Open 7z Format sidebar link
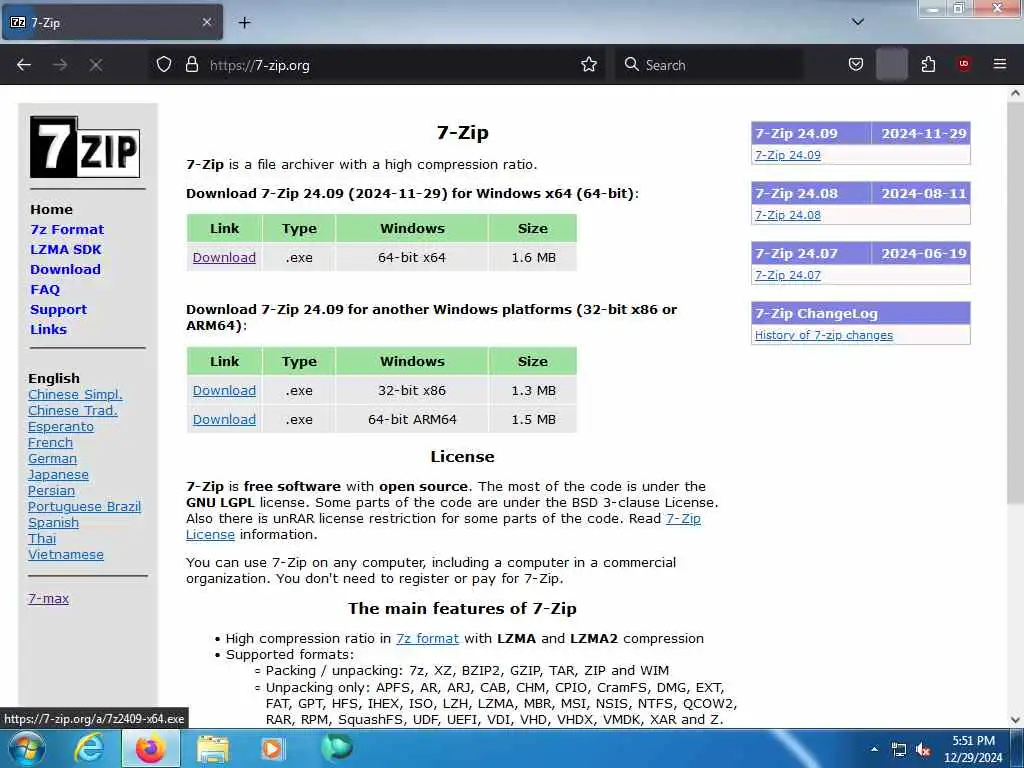The width and height of the screenshot is (1024, 768). point(67,229)
